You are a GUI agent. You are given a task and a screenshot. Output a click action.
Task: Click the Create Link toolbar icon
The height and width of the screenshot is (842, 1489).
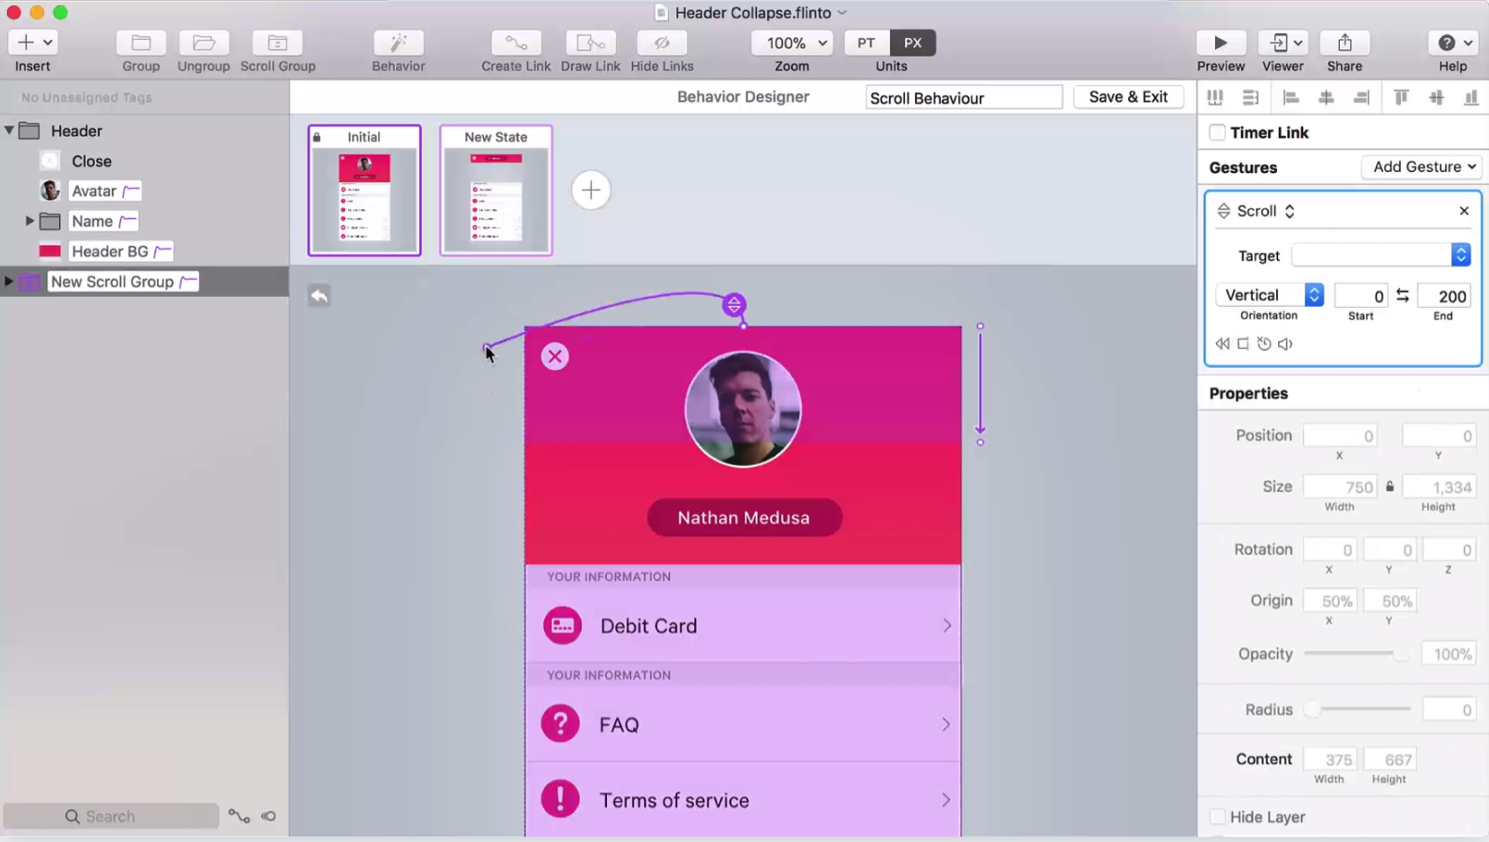point(515,43)
